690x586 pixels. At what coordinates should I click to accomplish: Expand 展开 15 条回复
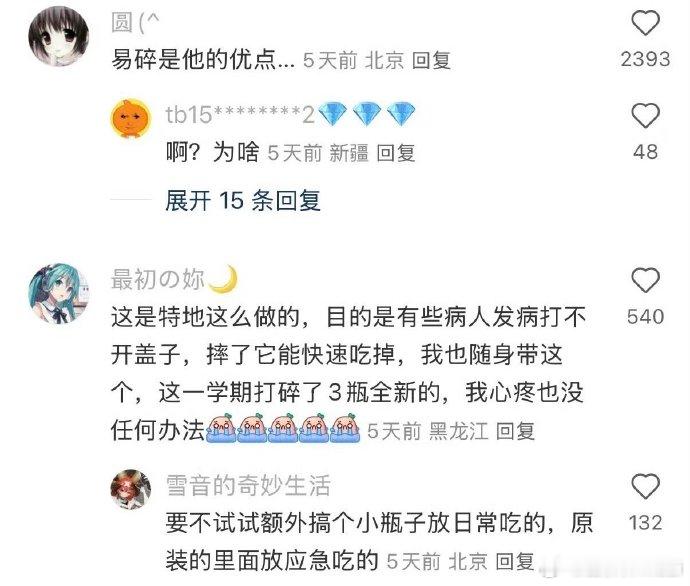pyautogui.click(x=242, y=201)
